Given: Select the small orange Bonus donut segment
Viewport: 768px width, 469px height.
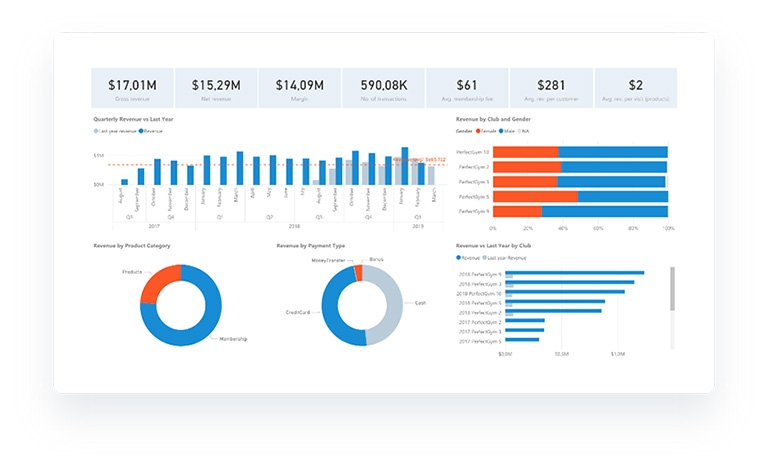Looking at the screenshot, I should 359,273.
